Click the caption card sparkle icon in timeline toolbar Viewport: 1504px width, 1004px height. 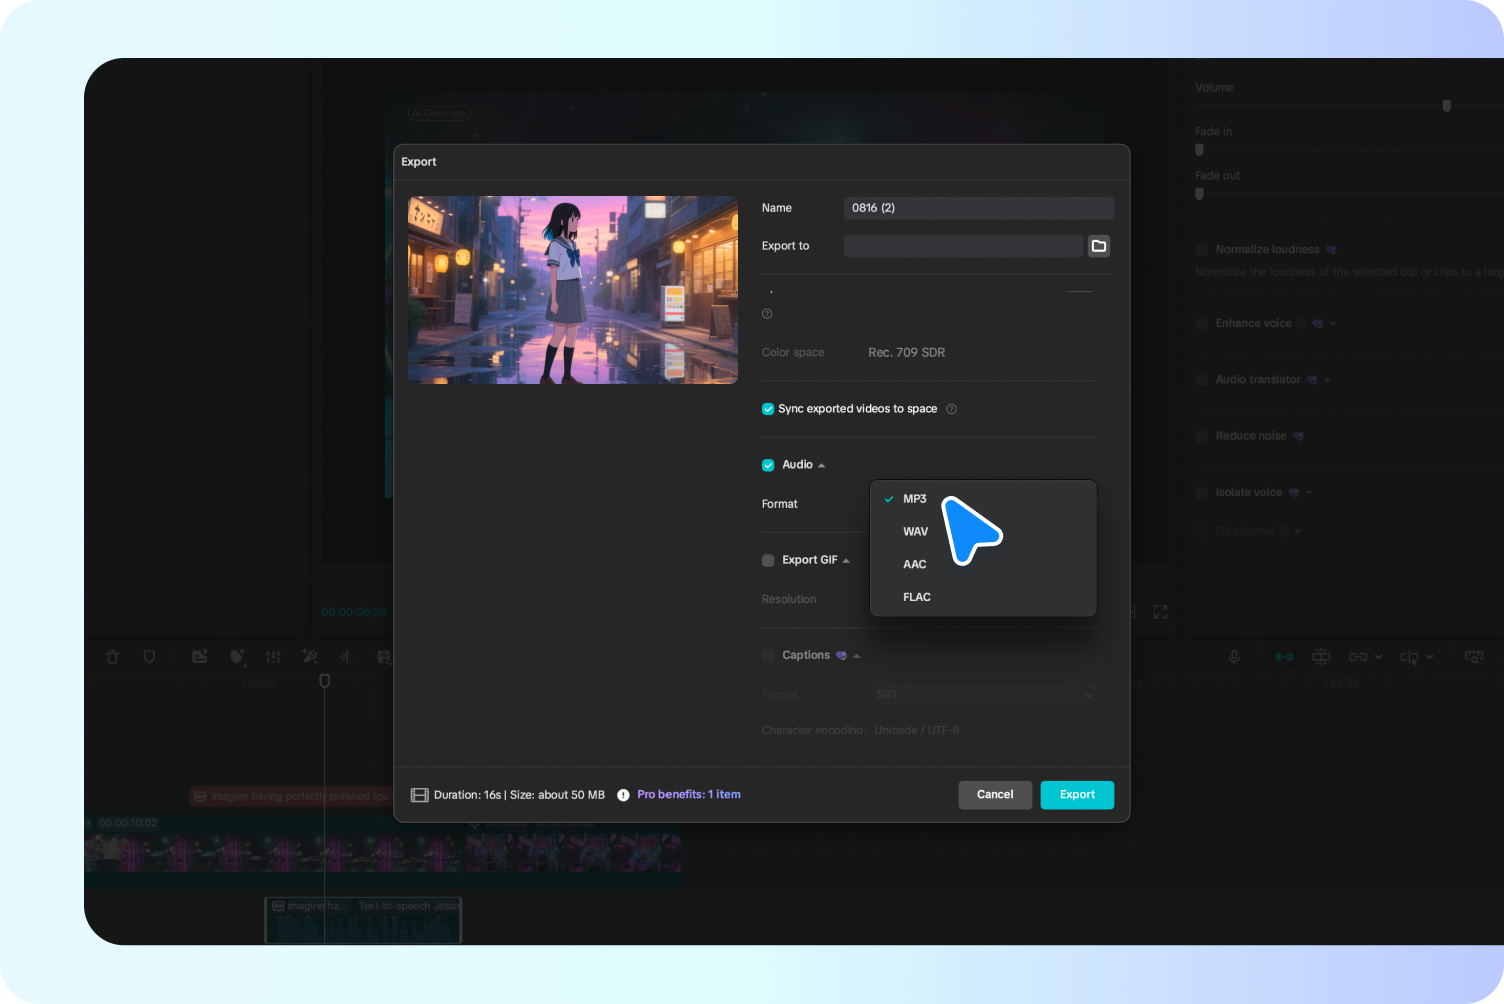pyautogui.click(x=200, y=657)
